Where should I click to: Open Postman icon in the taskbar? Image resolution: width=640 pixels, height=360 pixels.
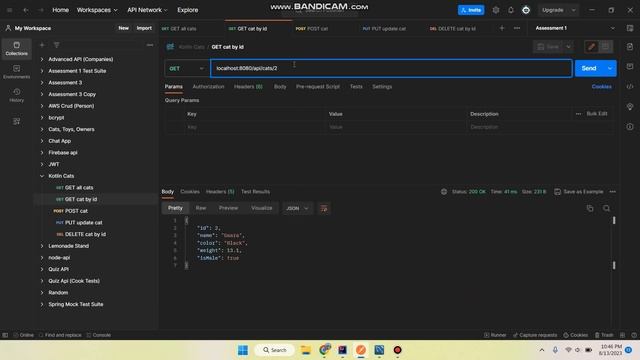point(361,350)
